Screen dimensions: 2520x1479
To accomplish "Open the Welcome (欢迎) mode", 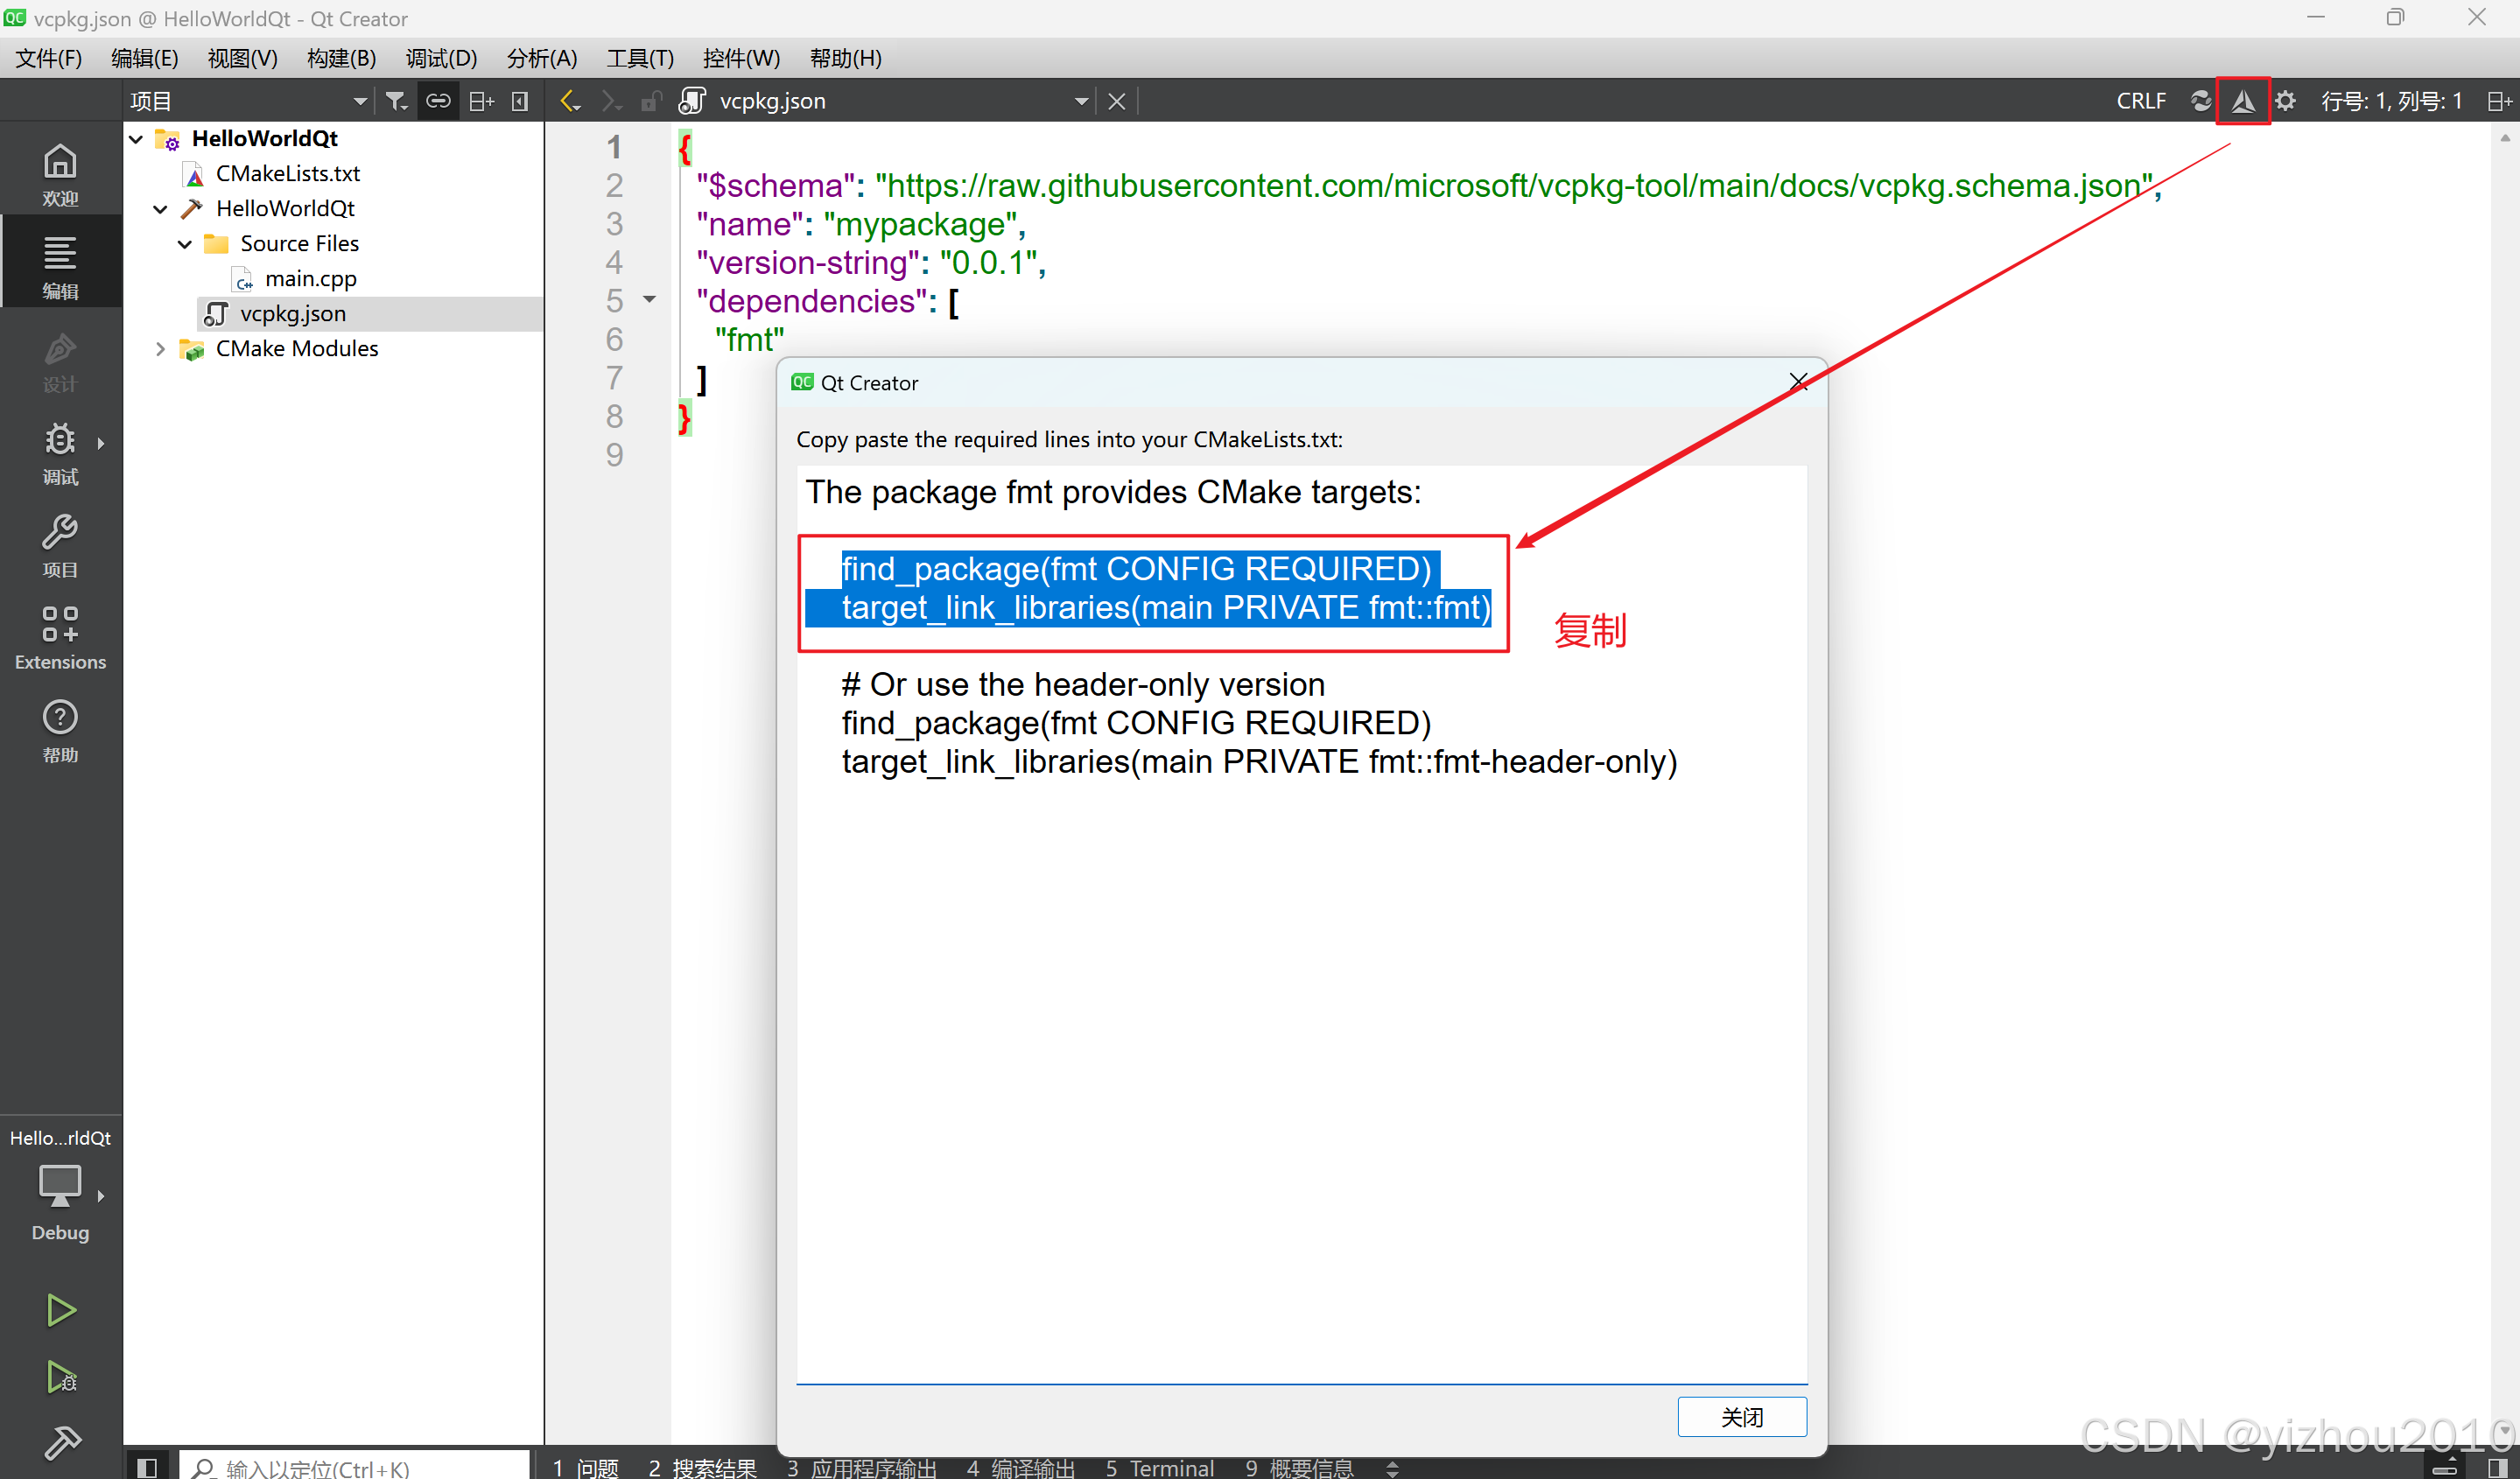I will pyautogui.click(x=60, y=175).
